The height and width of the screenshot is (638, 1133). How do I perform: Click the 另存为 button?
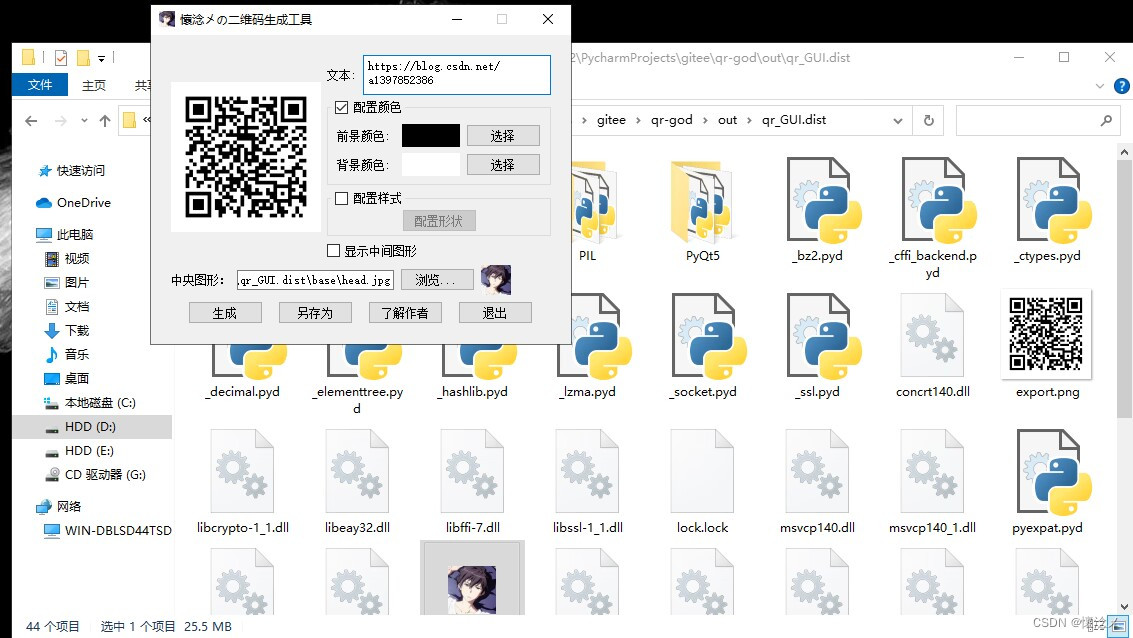pyautogui.click(x=315, y=313)
